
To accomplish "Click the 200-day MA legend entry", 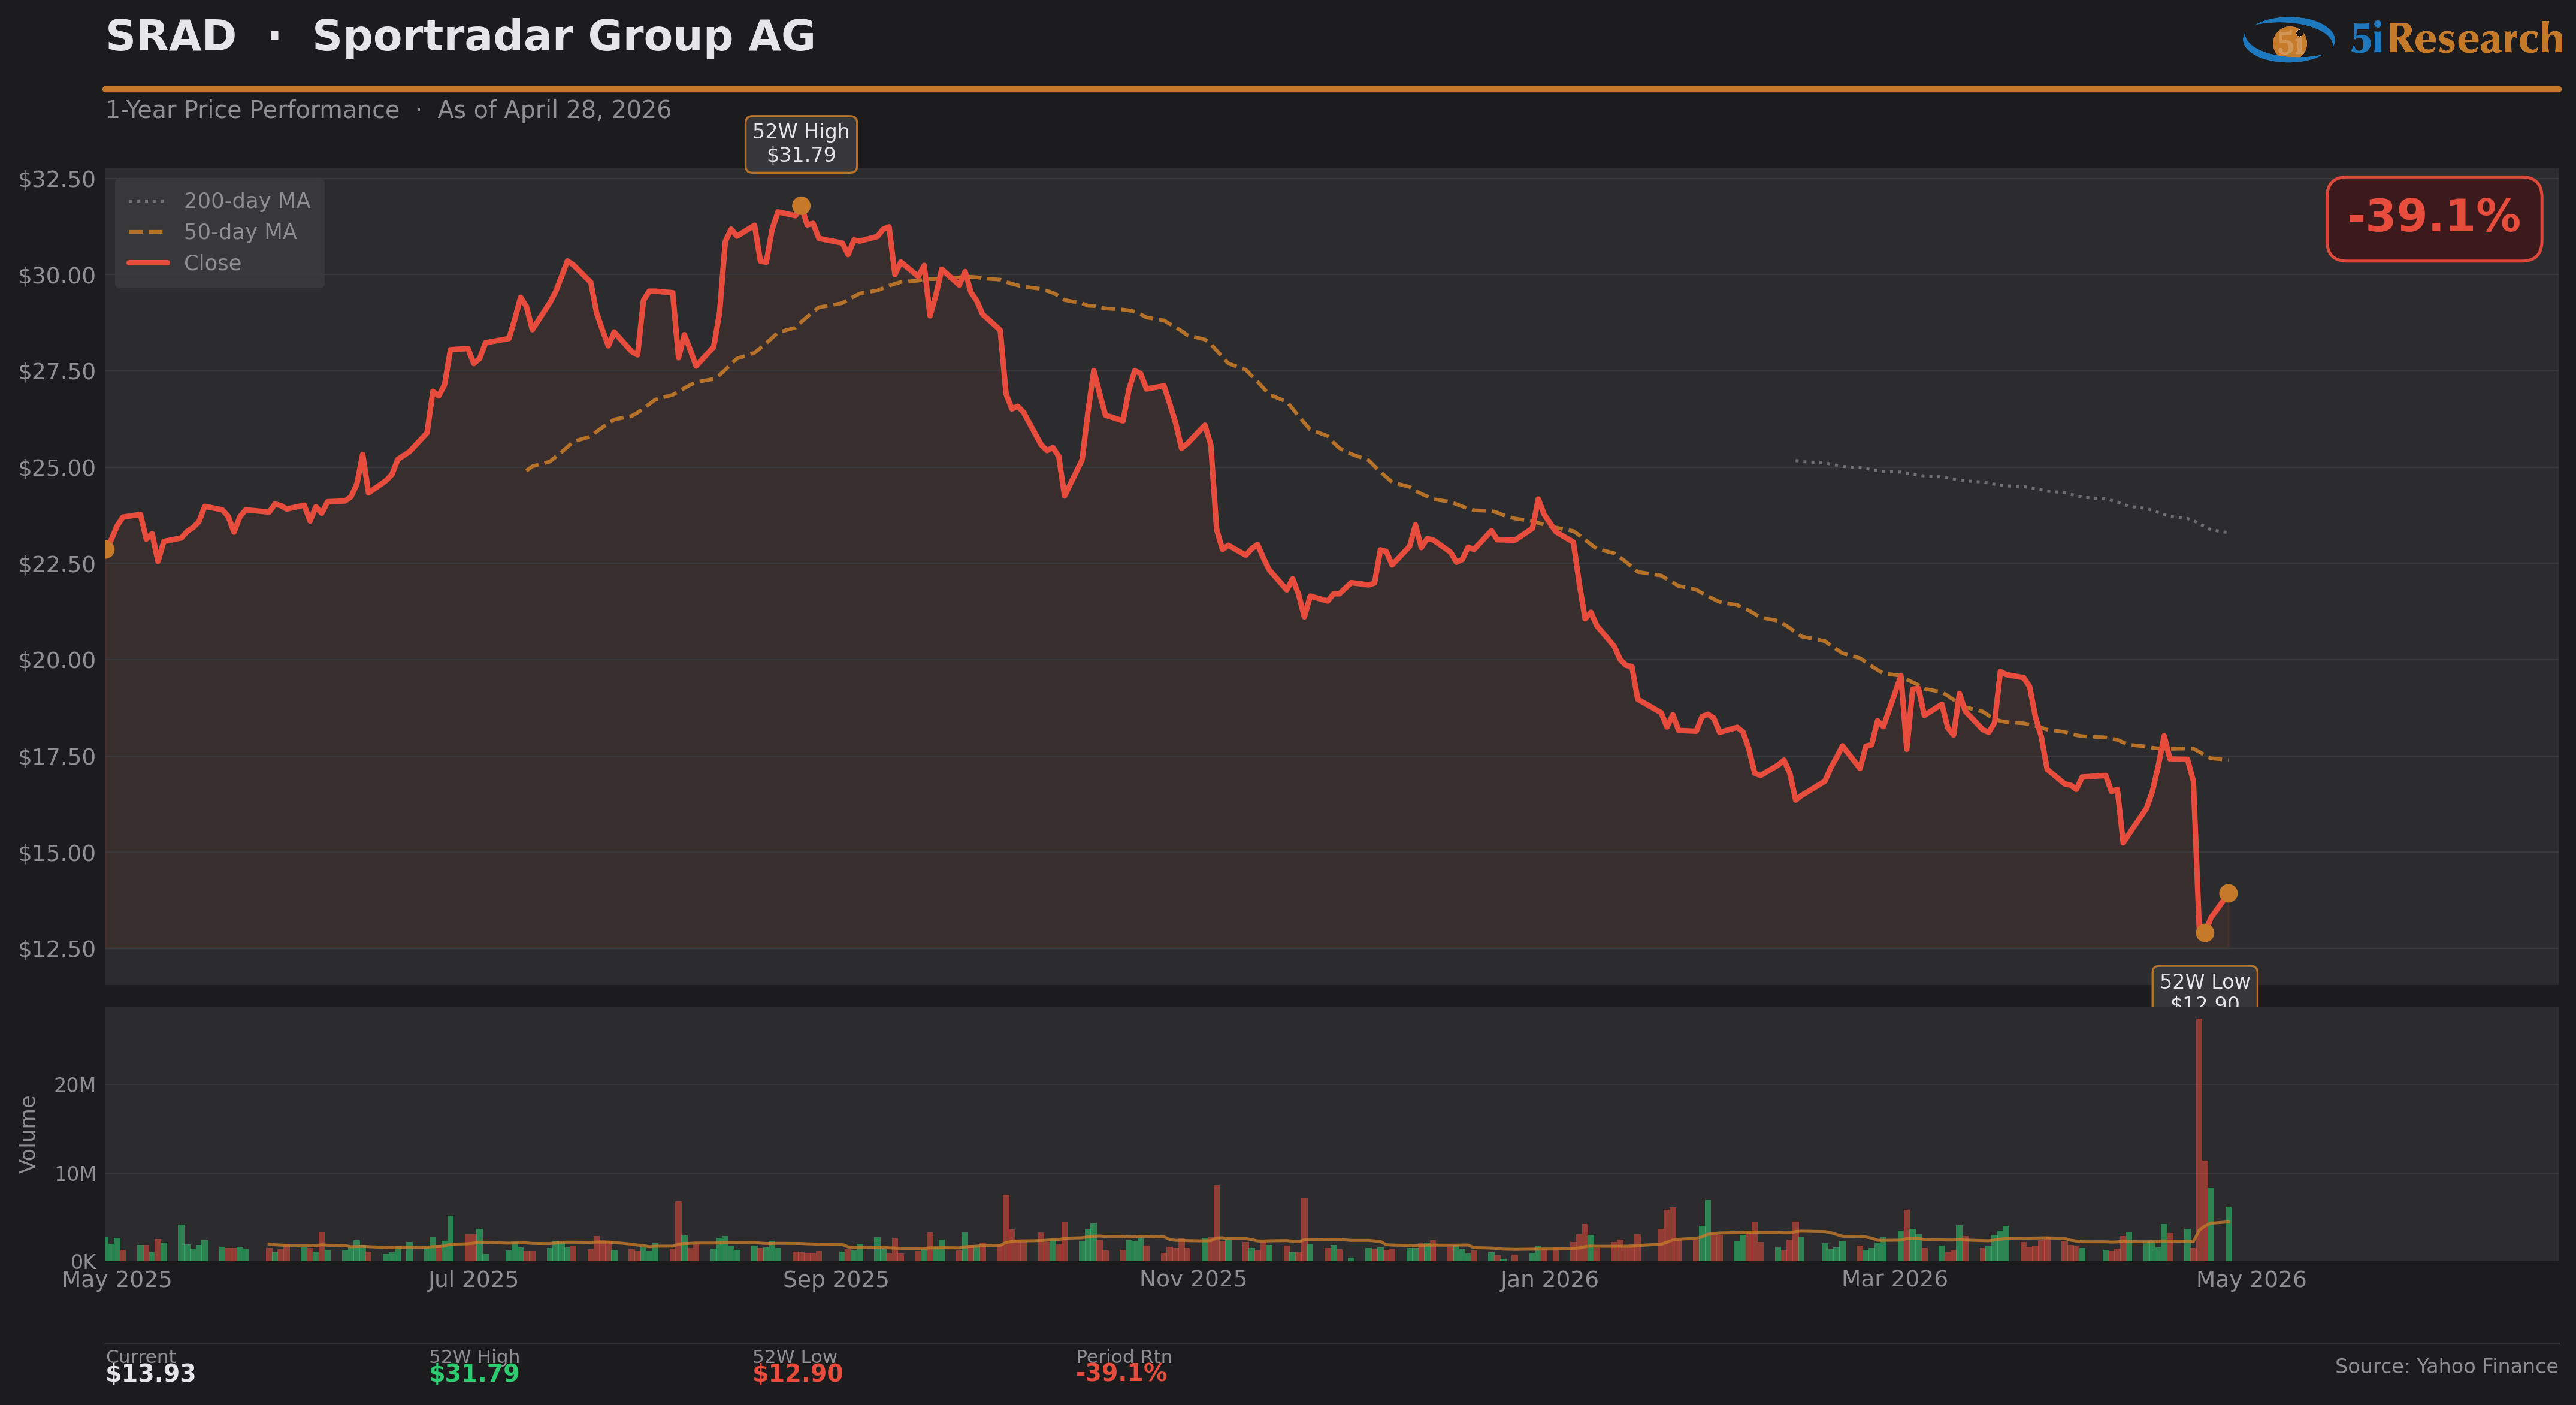I will (219, 201).
